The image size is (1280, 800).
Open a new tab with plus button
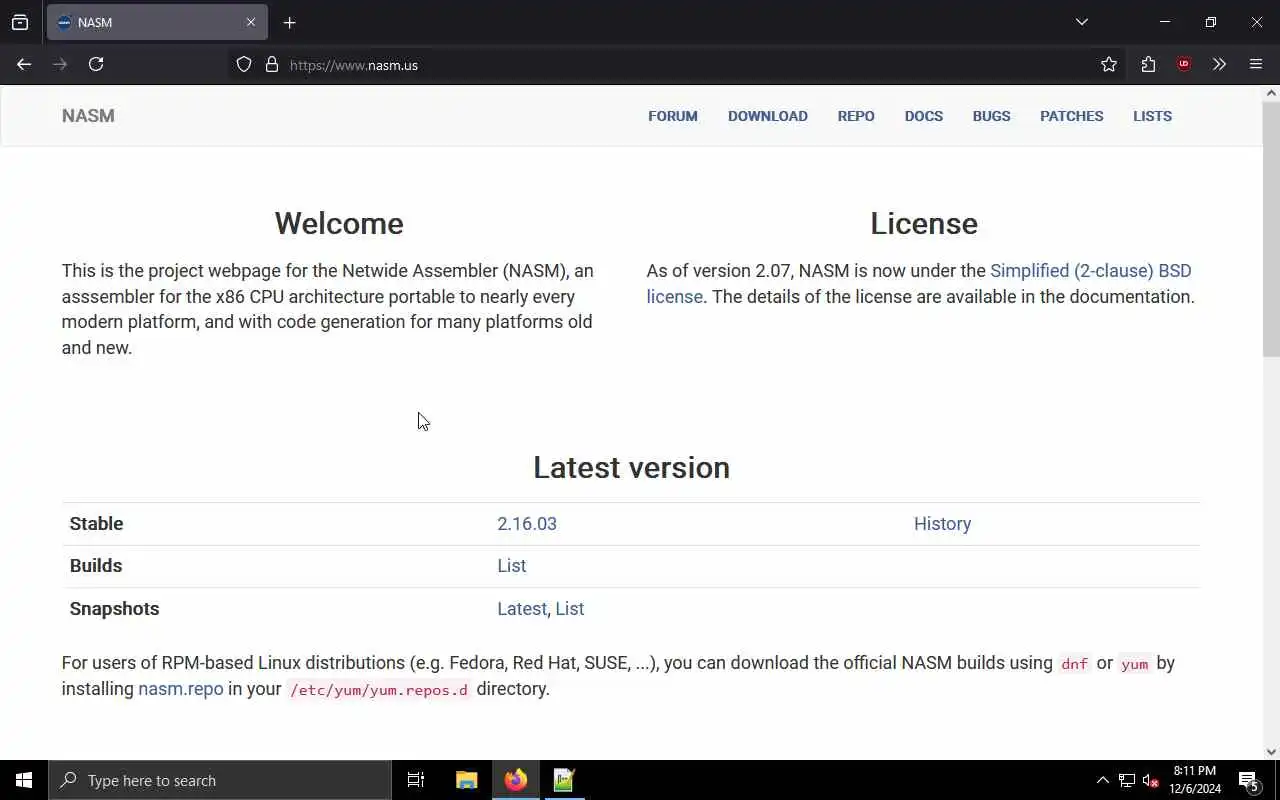[289, 22]
